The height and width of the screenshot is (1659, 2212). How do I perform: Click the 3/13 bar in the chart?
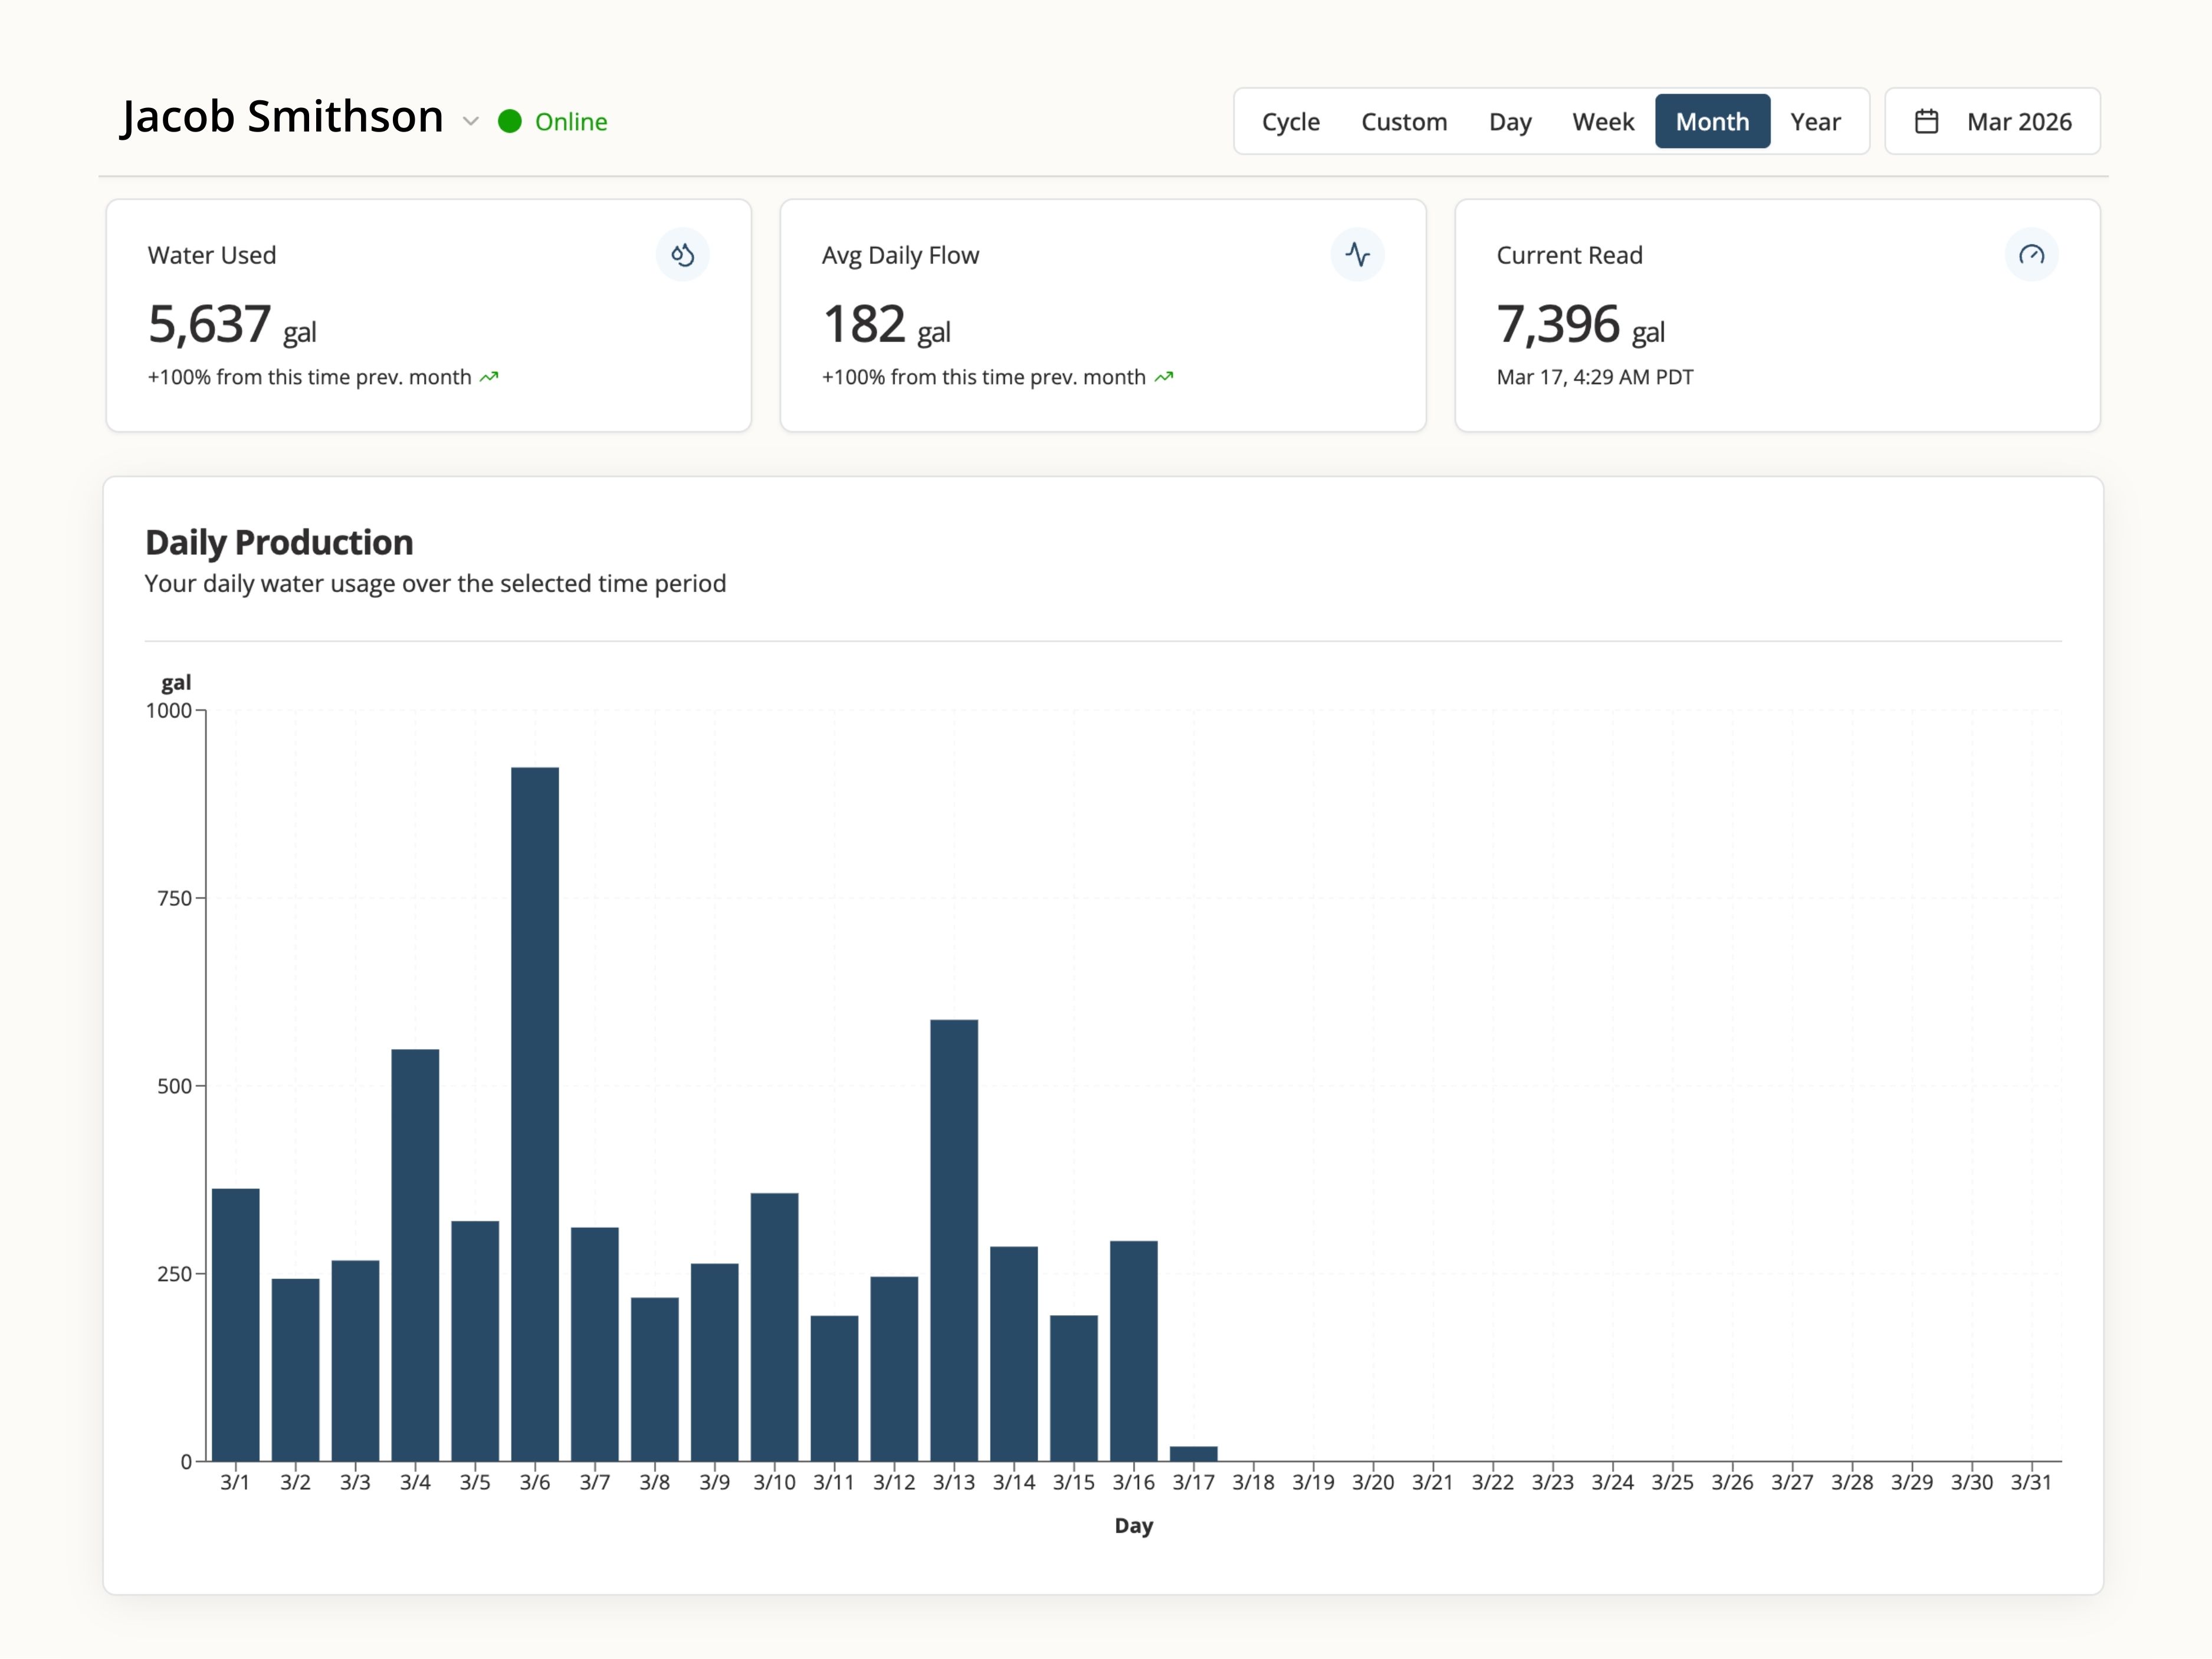[953, 1240]
